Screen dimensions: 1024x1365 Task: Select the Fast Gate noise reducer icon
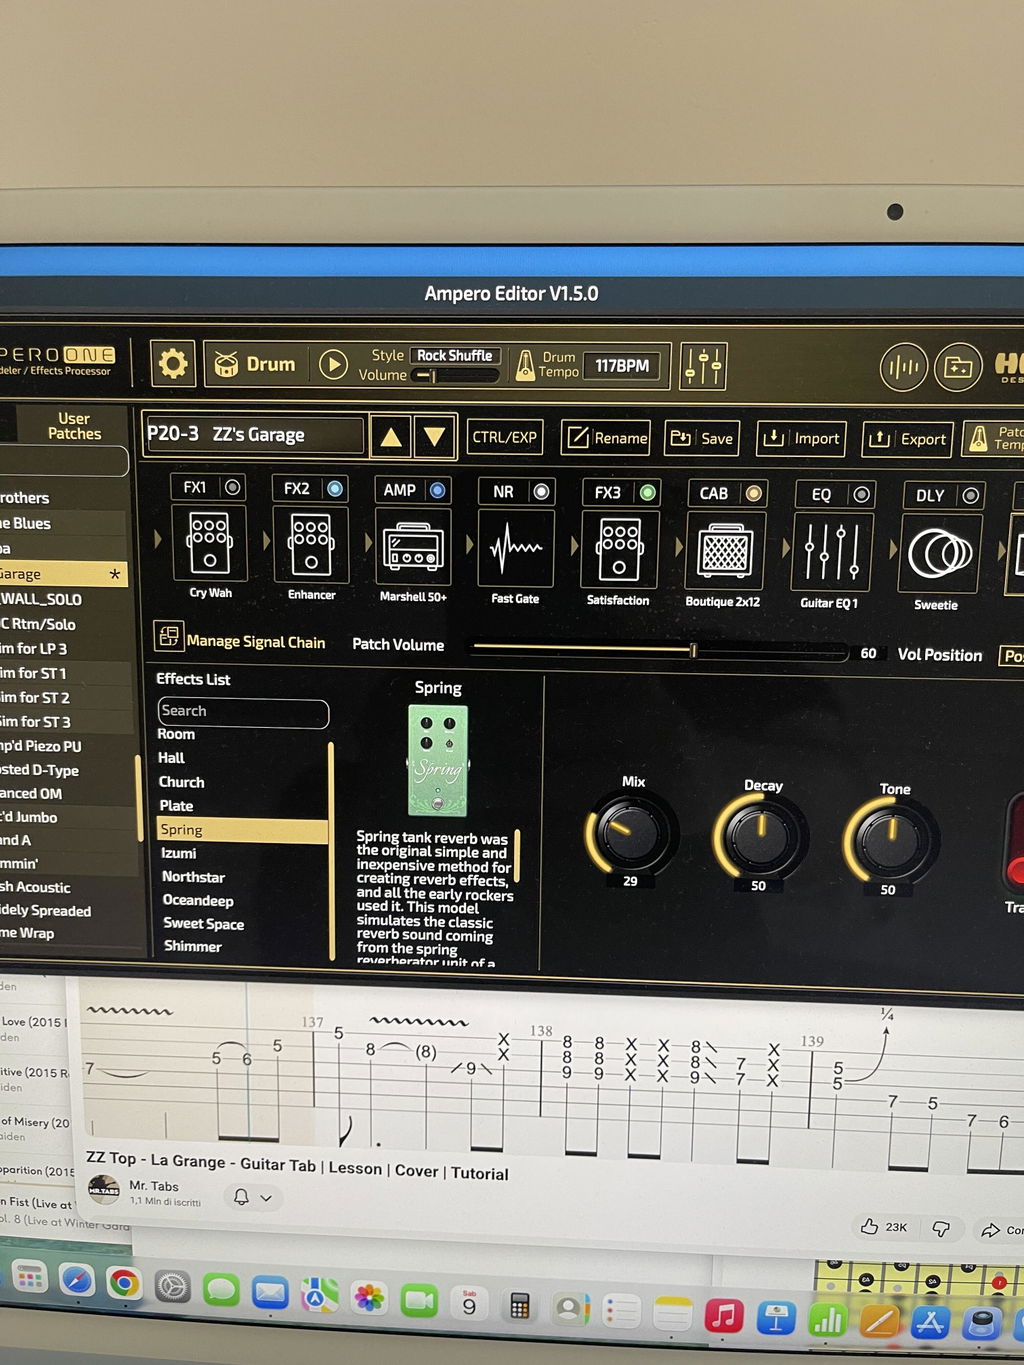(x=515, y=548)
